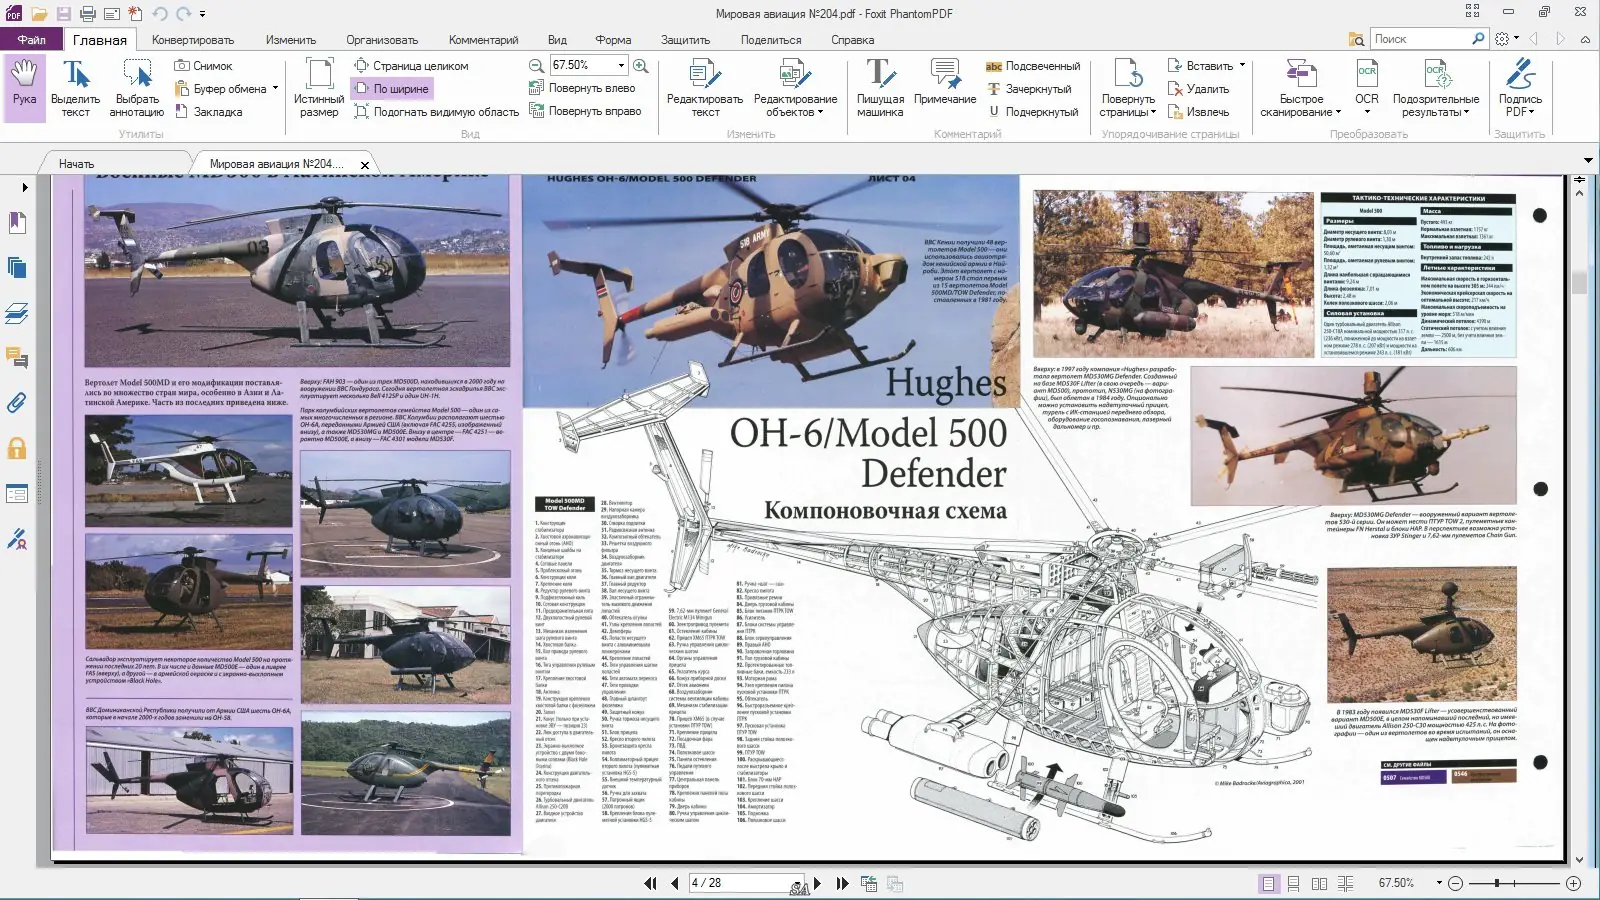
Task: Rotate view with Повернуть вправо
Action: click(x=585, y=111)
